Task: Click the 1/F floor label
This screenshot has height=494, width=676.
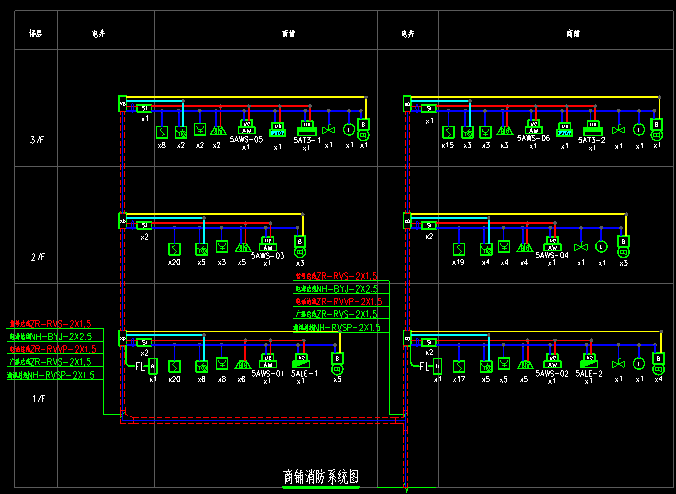Action: (39, 398)
